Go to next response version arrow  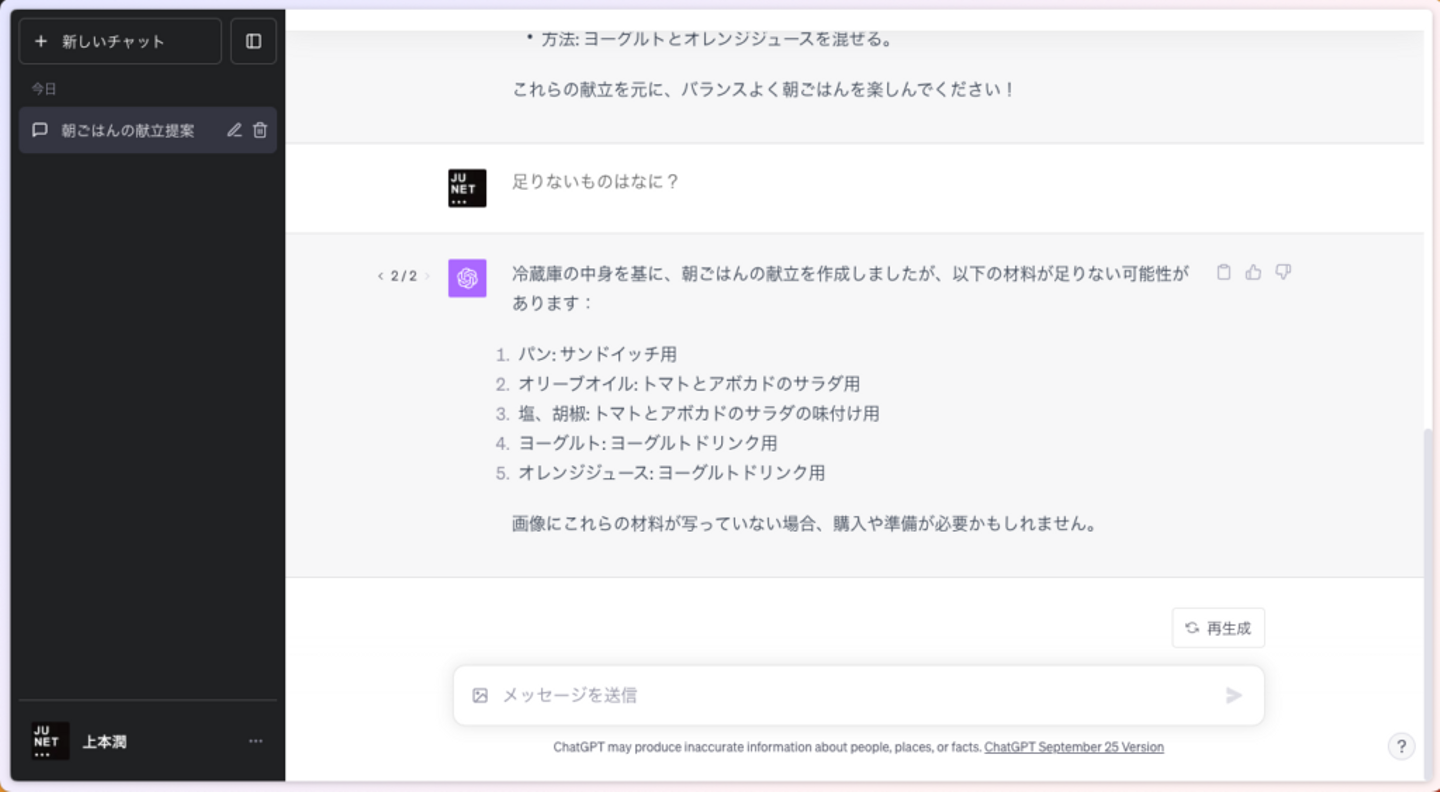coord(427,276)
